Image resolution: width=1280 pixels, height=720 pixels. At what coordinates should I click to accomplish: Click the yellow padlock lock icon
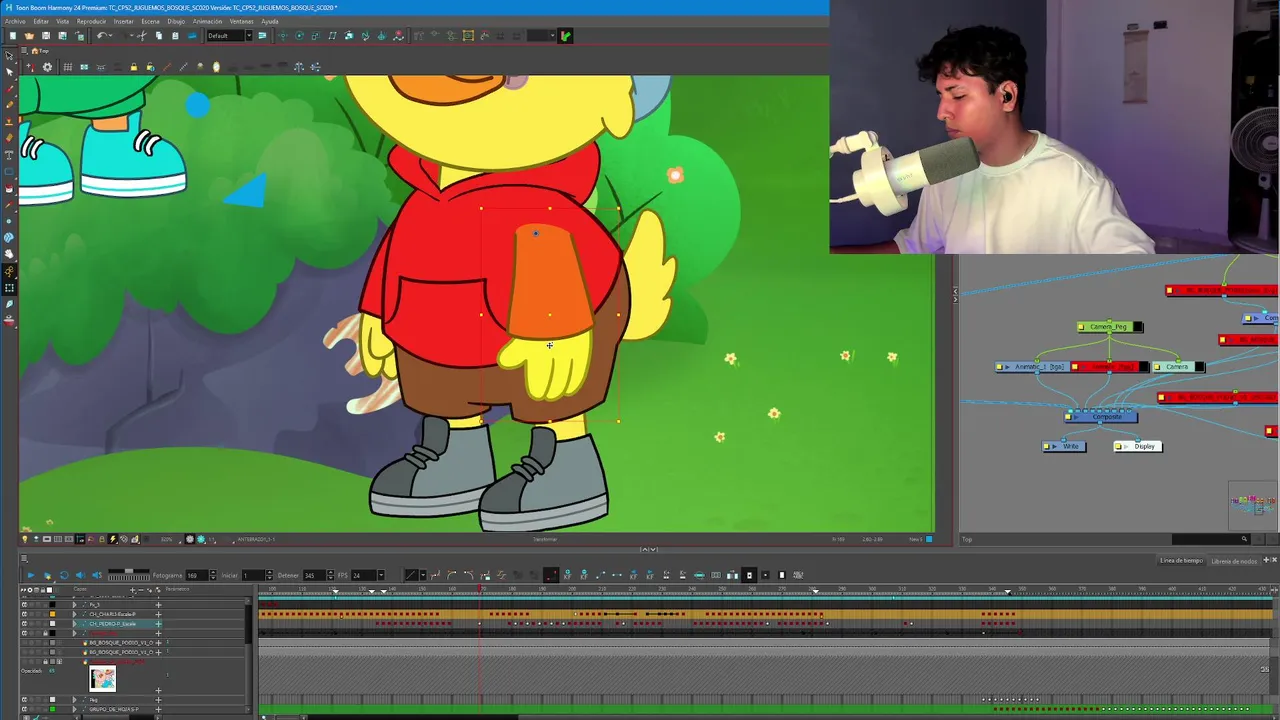[x=133, y=67]
